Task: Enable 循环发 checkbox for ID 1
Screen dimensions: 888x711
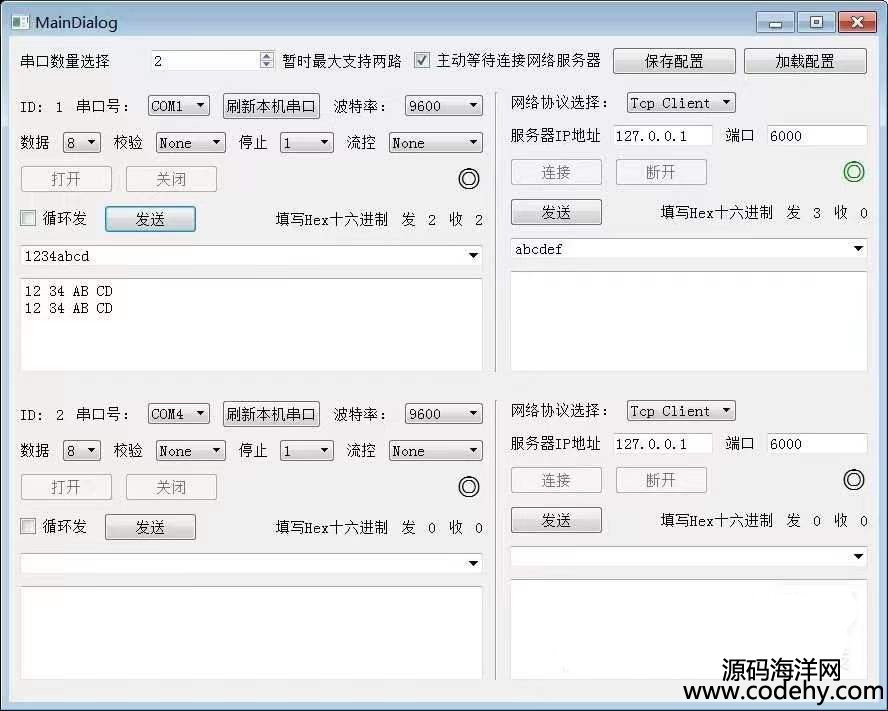Action: point(28,218)
